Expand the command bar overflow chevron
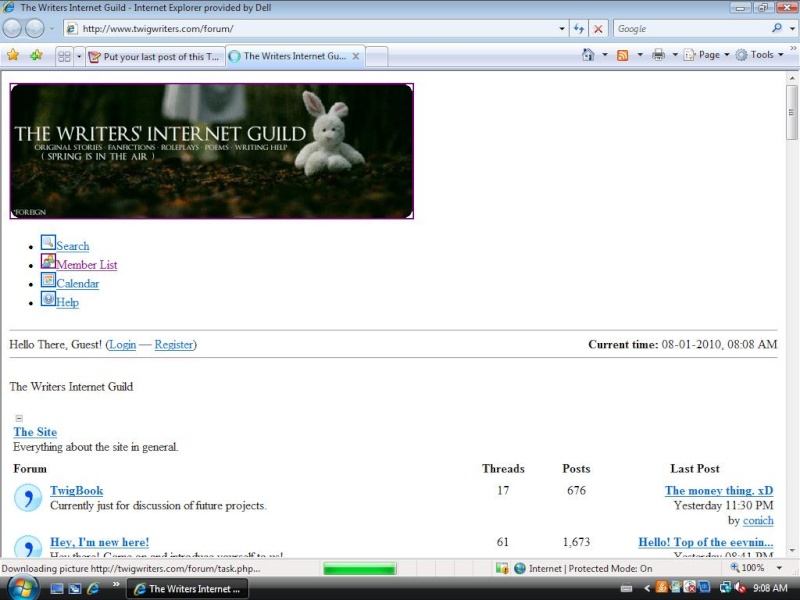The width and height of the screenshot is (800, 600). (793, 48)
